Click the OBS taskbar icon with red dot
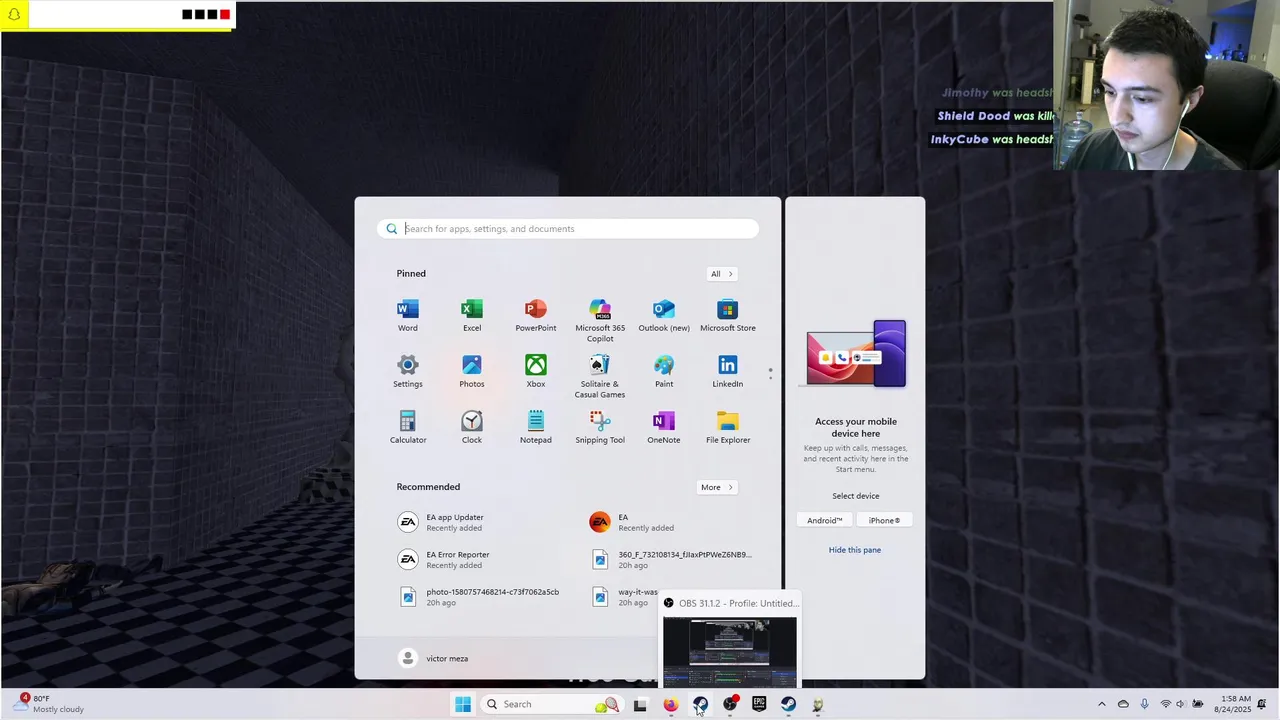The image size is (1280, 720). [x=730, y=704]
